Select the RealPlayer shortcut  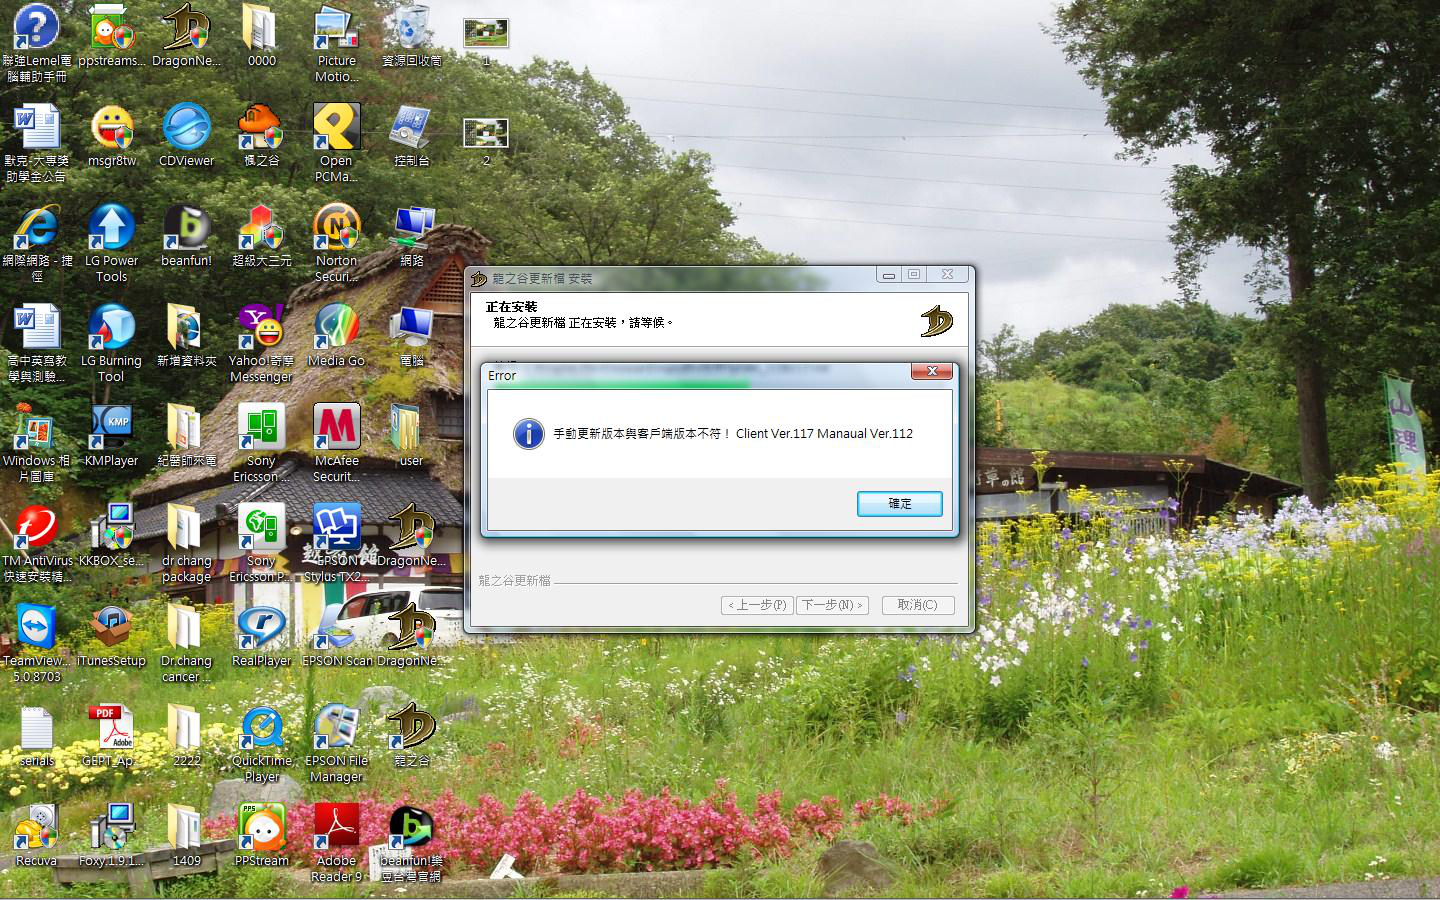coord(261,636)
